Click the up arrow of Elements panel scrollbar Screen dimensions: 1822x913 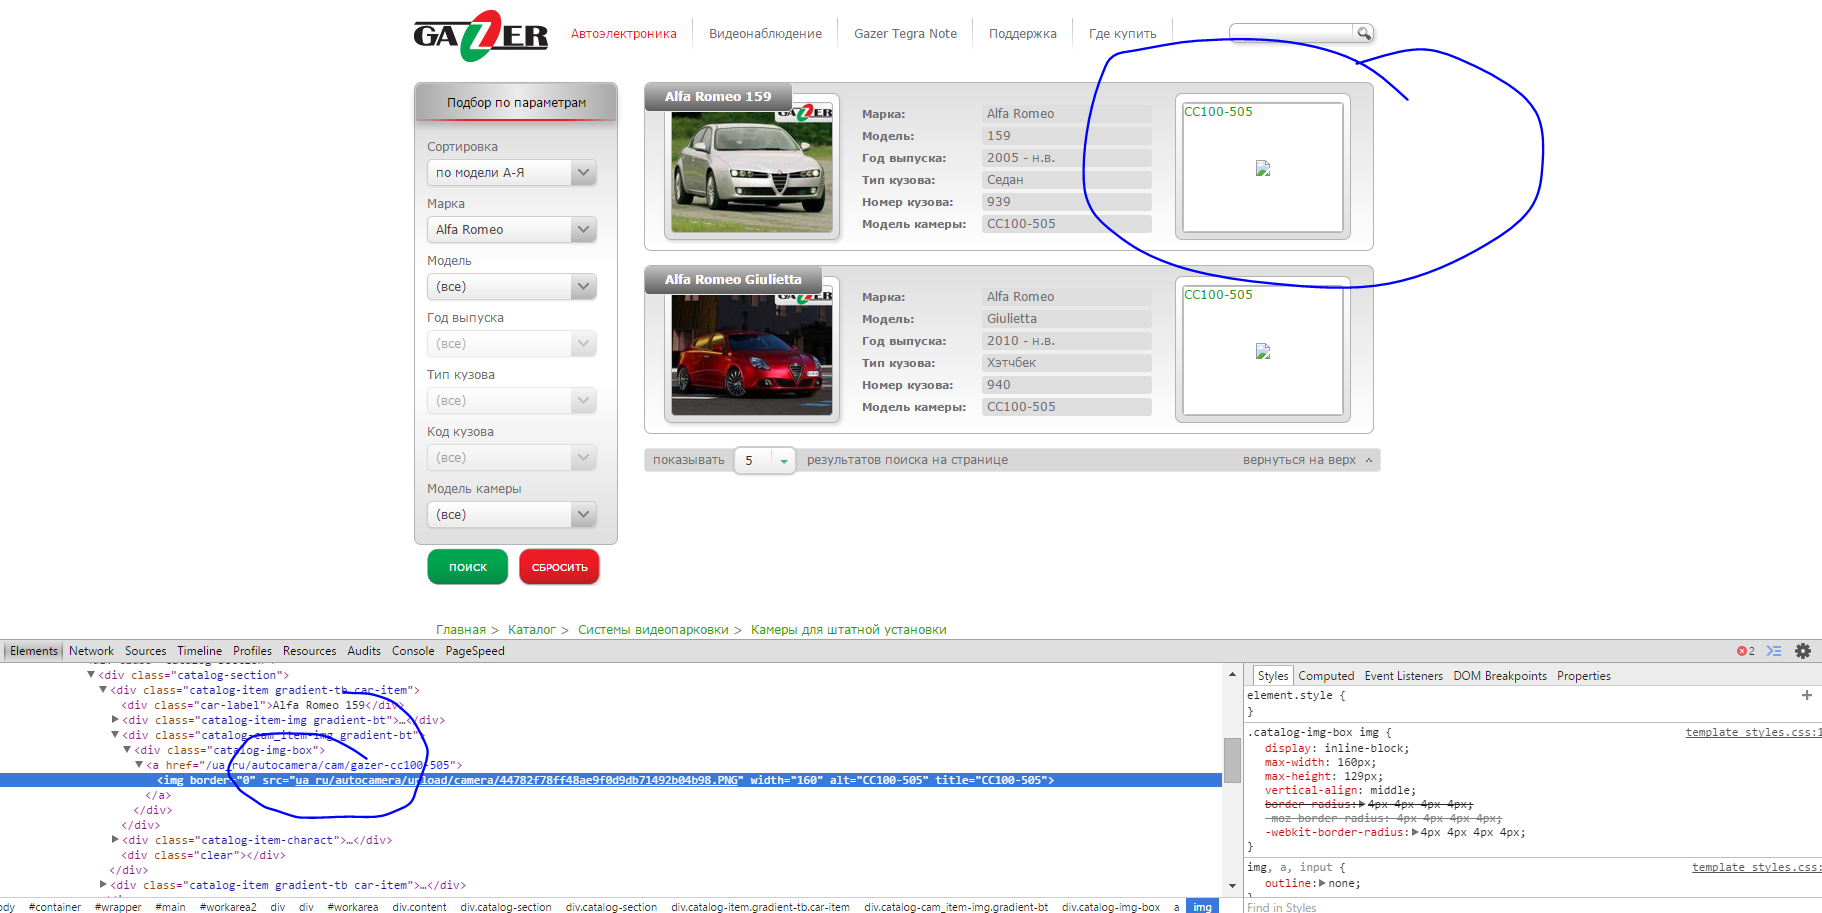tap(1232, 674)
